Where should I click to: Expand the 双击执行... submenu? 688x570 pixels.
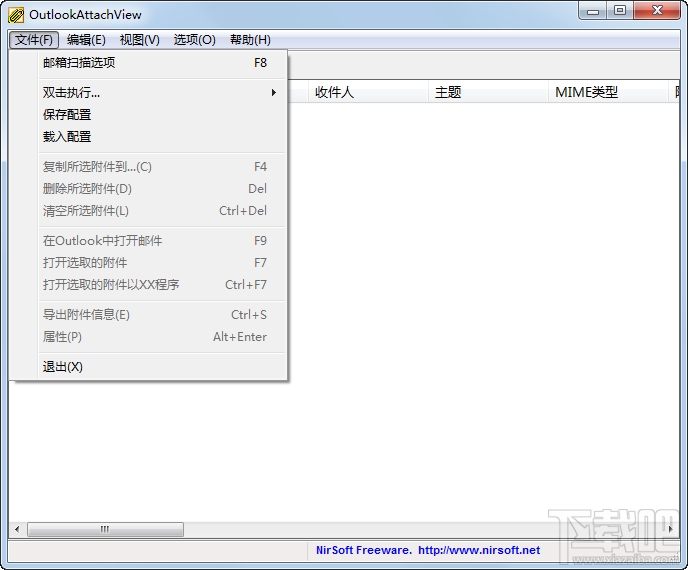coord(148,93)
